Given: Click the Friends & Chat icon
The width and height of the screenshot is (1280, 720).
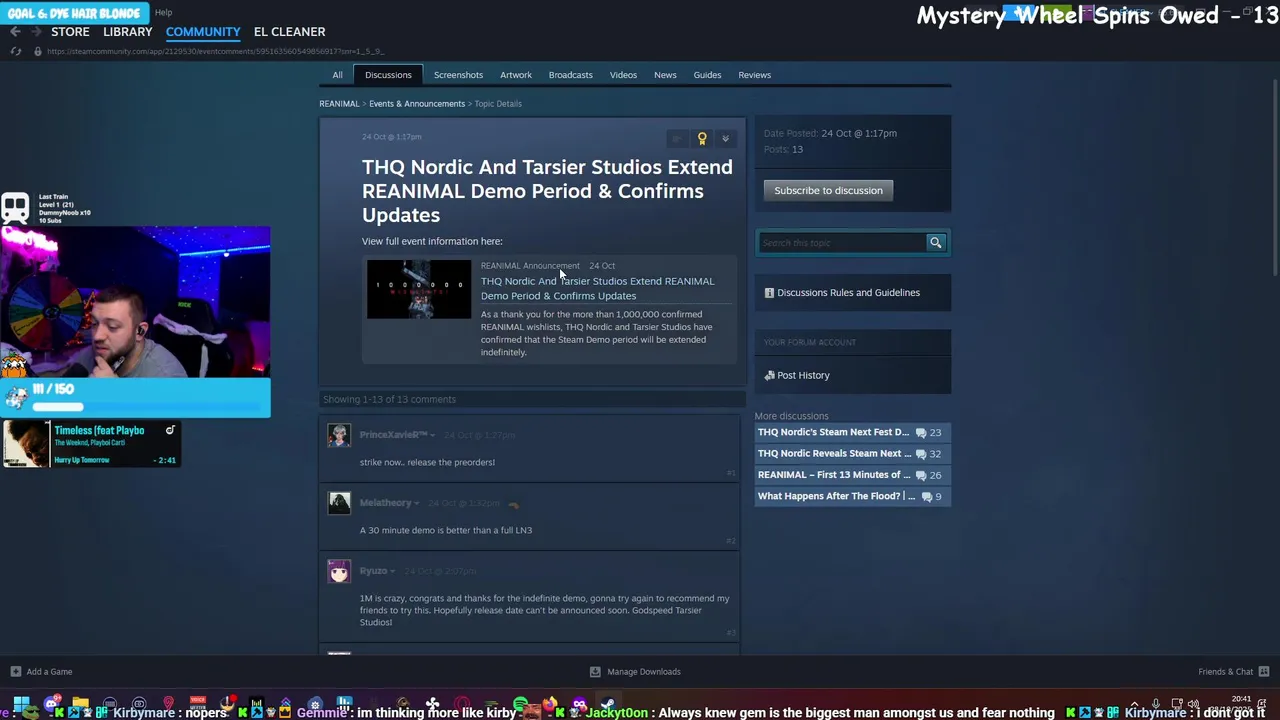Looking at the screenshot, I should pyautogui.click(x=1264, y=672).
